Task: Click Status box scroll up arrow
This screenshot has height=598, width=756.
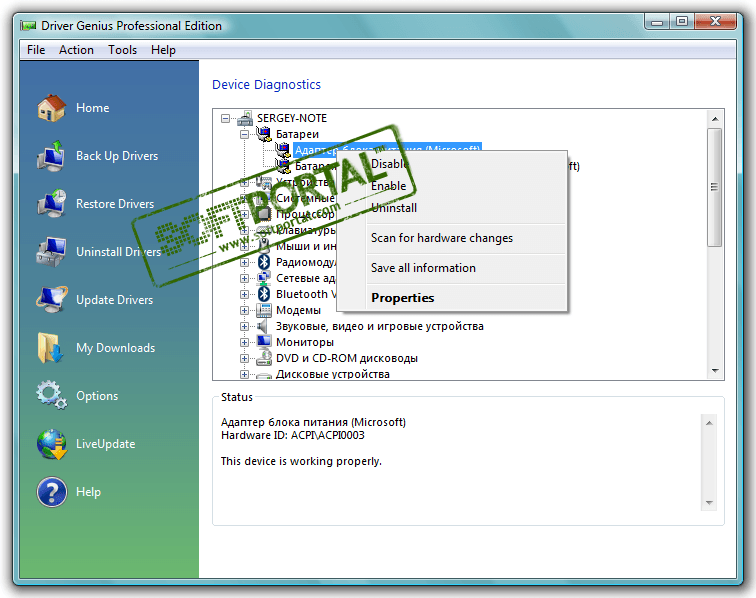Action: click(709, 423)
